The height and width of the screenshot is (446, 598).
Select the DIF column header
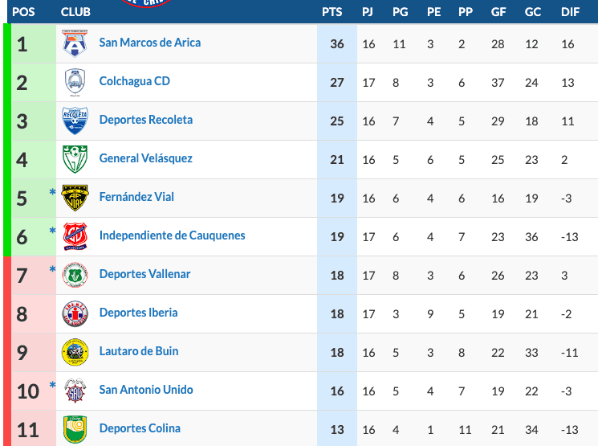570,12
